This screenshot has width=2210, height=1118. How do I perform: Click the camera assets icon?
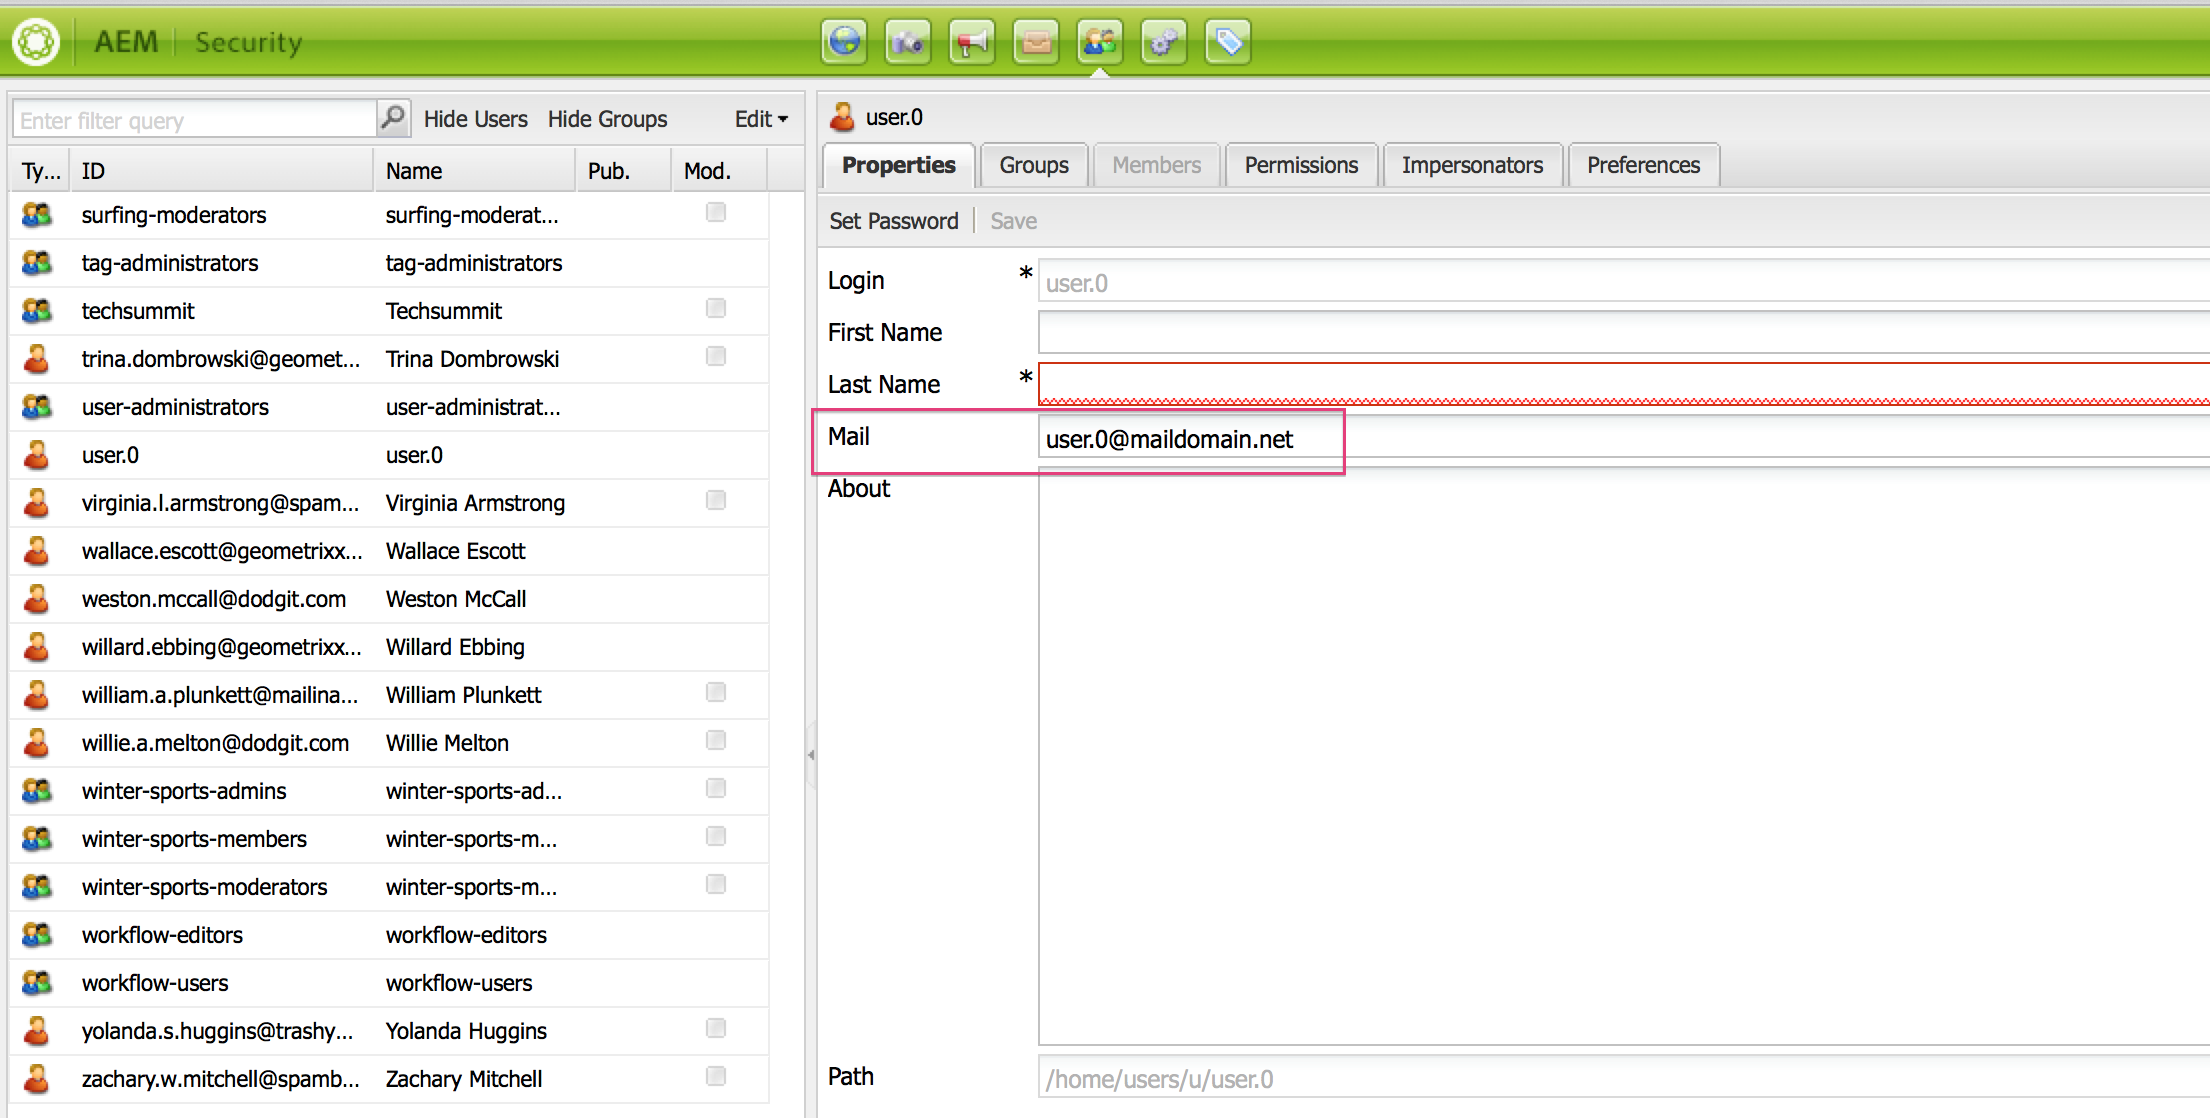tap(908, 42)
